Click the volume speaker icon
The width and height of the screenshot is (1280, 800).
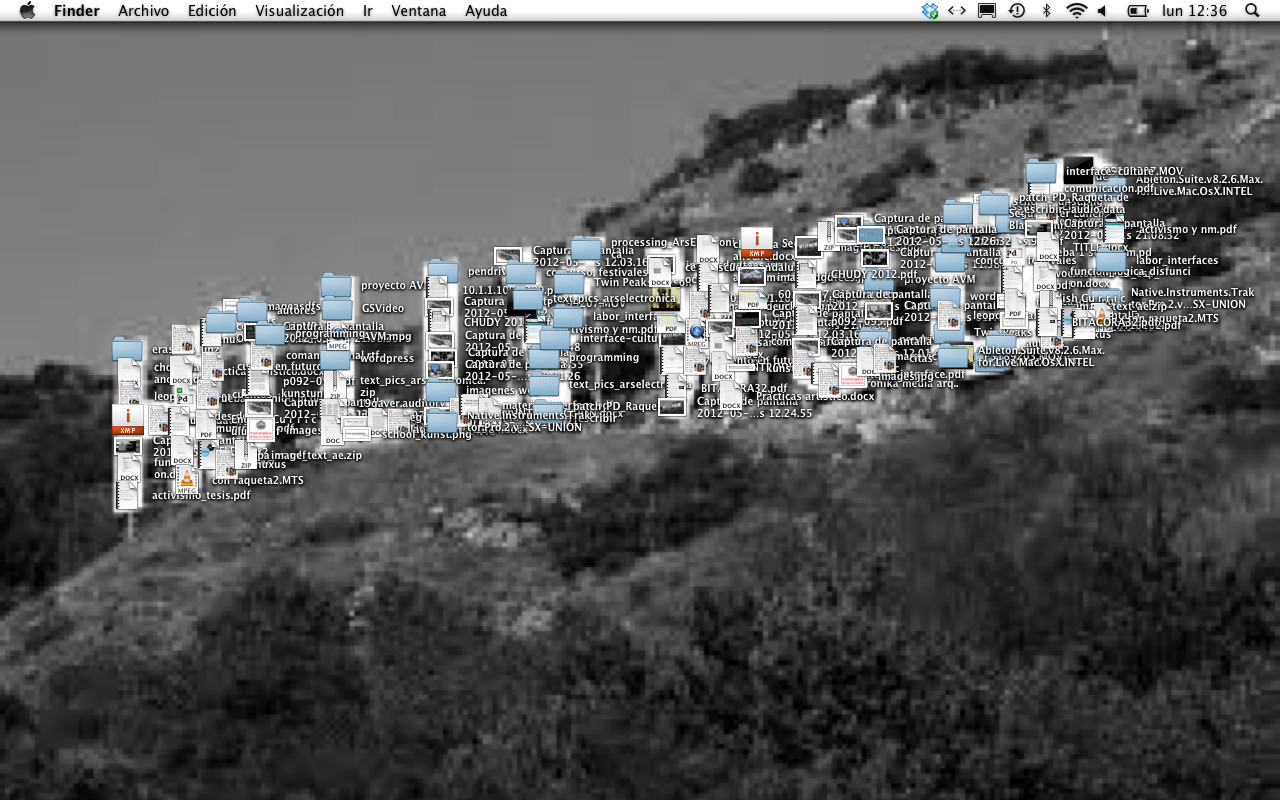1102,11
